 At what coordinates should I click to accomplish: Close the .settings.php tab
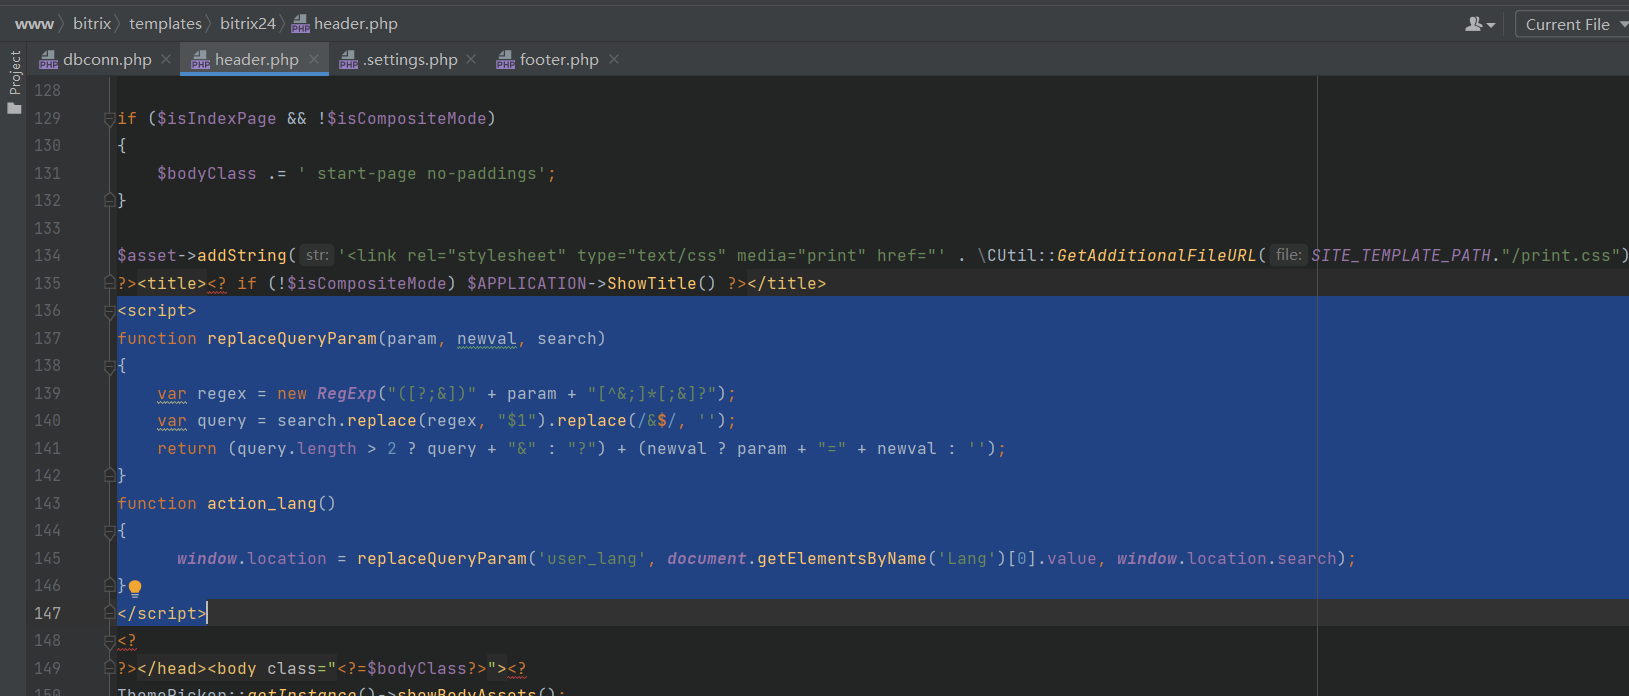471,60
